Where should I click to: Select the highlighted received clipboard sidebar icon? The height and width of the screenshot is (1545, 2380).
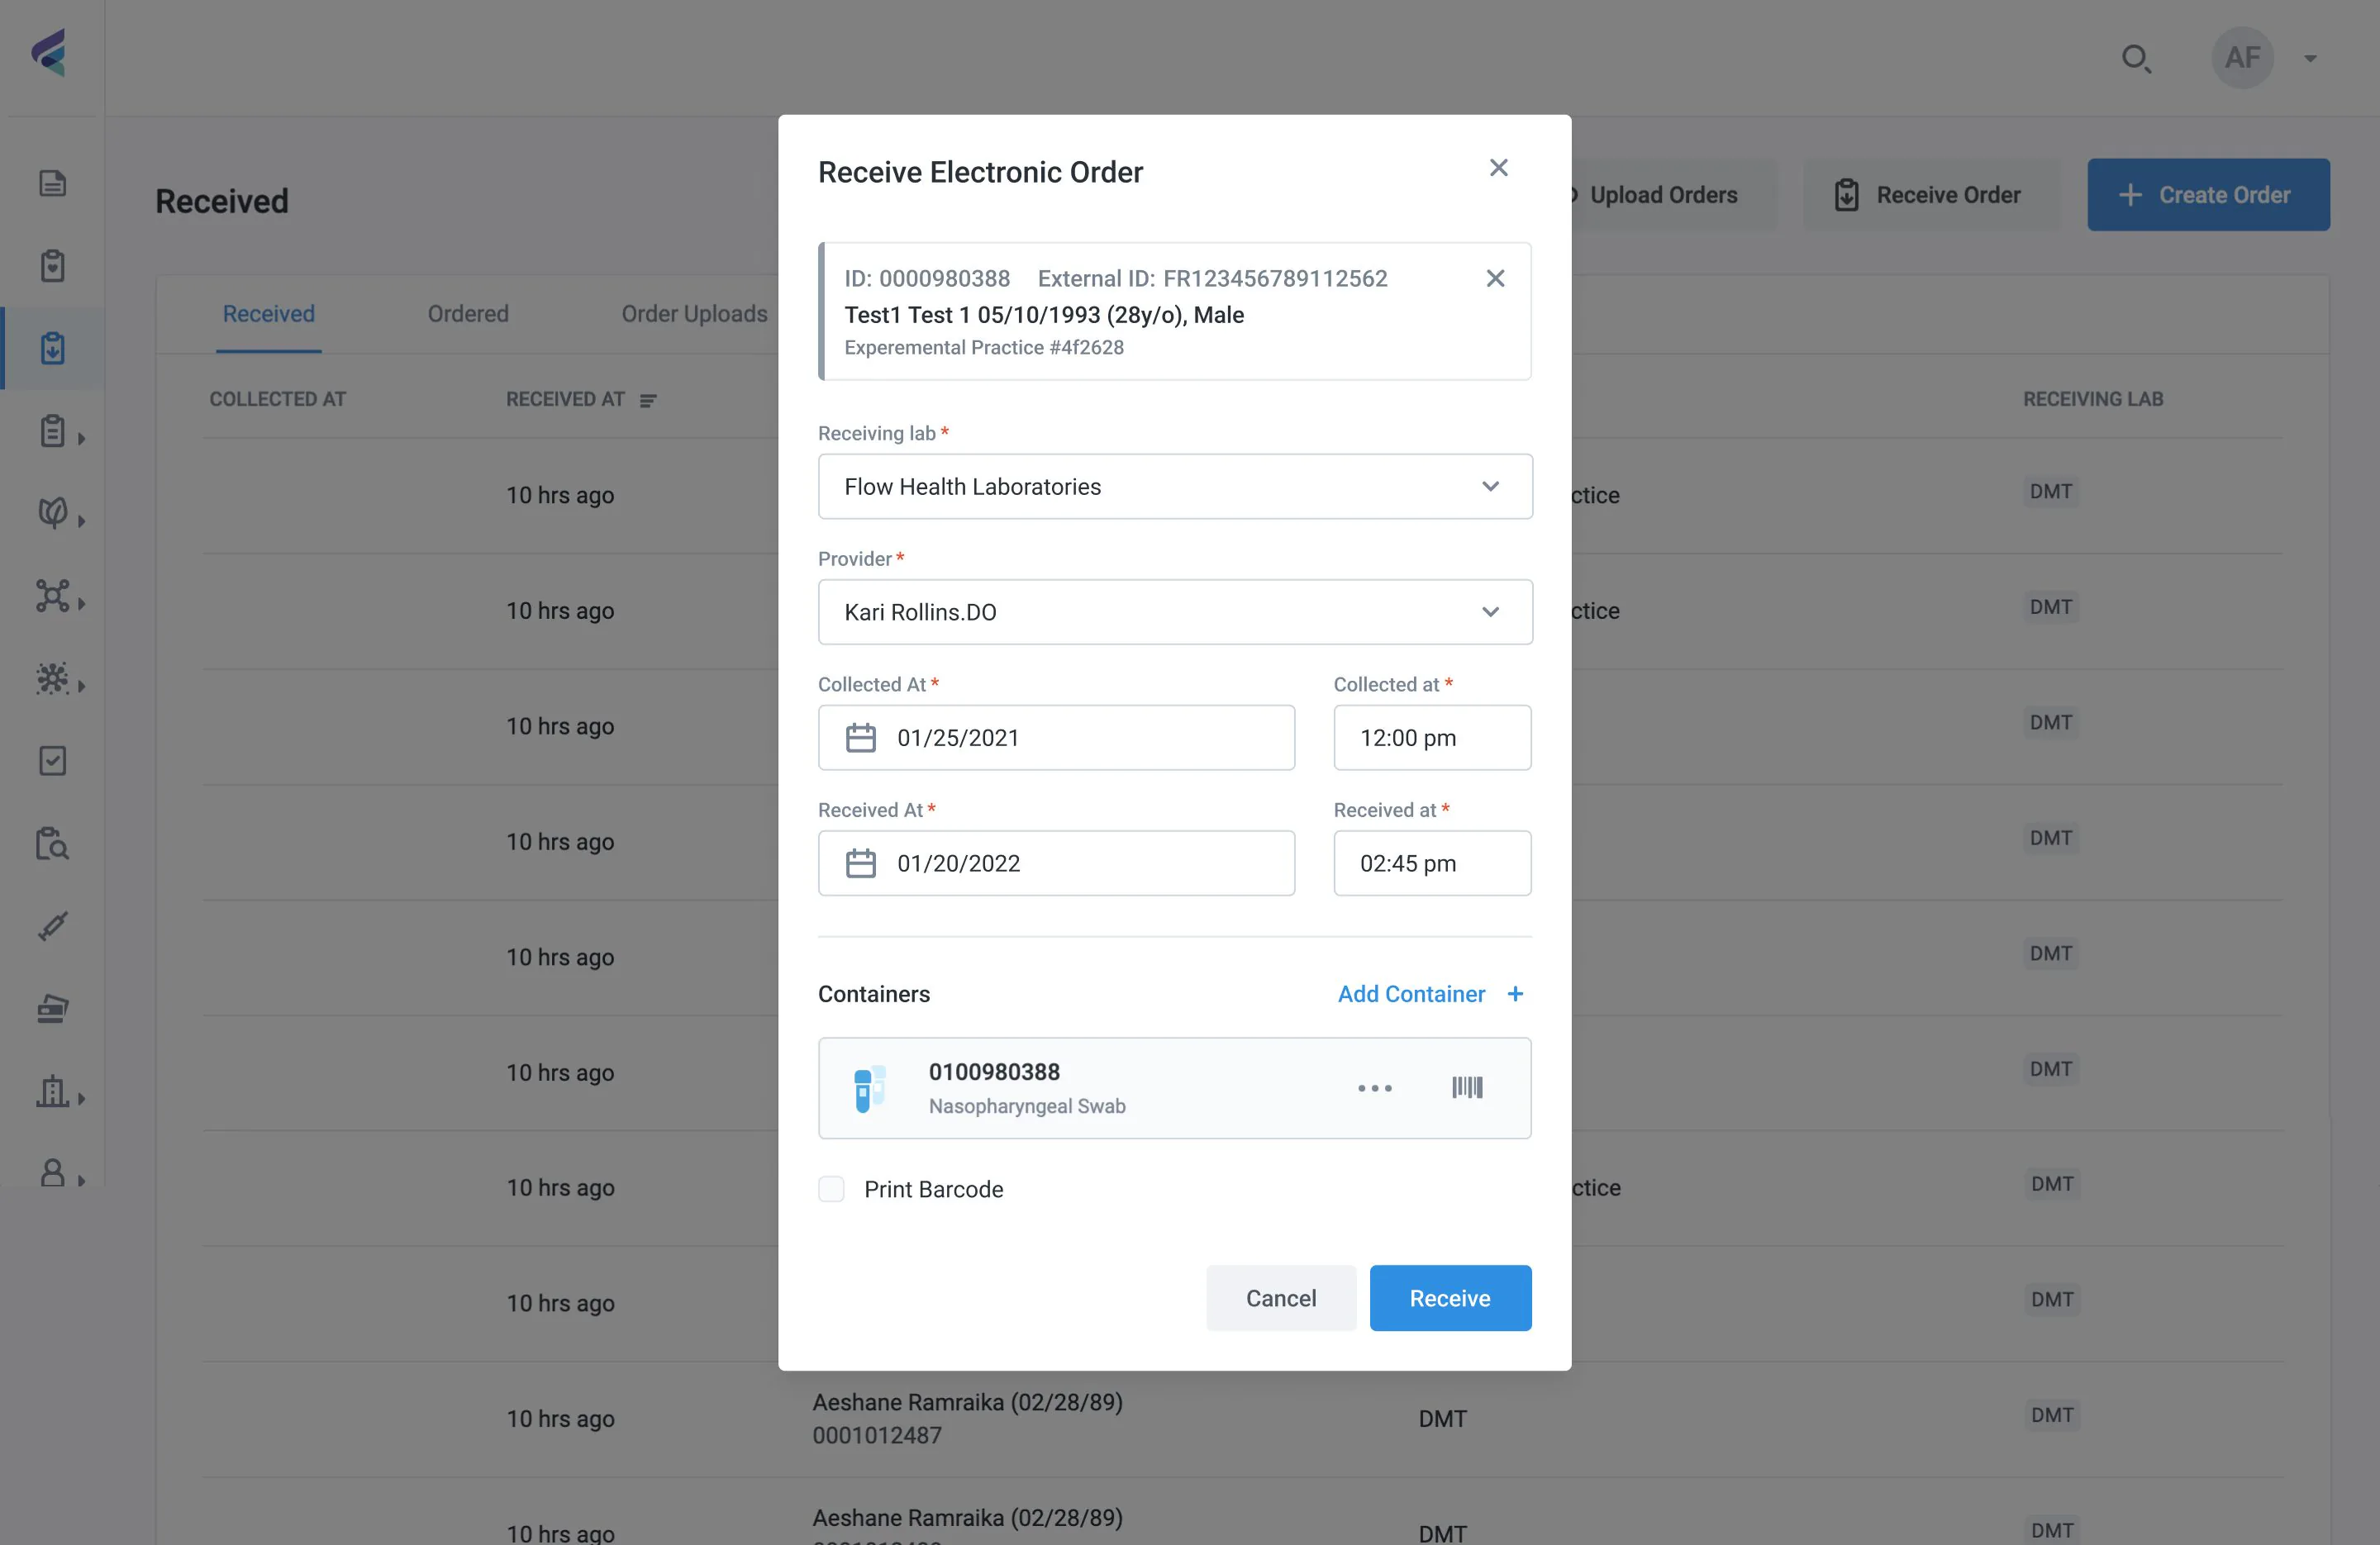click(x=52, y=348)
